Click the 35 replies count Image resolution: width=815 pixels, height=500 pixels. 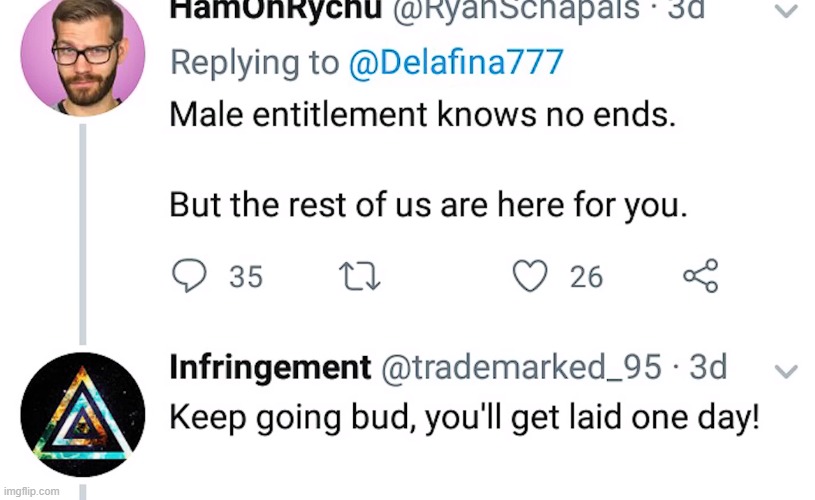coord(246,277)
